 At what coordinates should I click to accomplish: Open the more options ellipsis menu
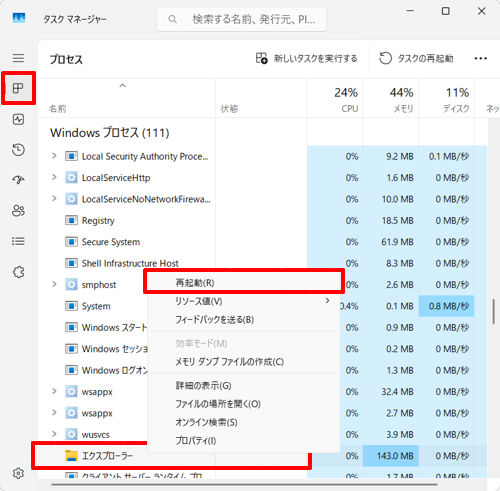tap(480, 59)
